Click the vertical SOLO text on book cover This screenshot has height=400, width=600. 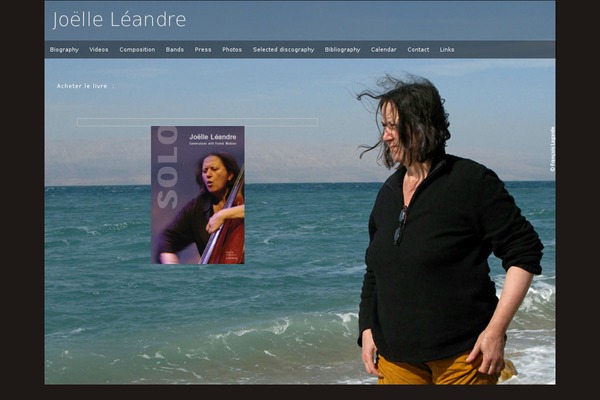(x=167, y=181)
